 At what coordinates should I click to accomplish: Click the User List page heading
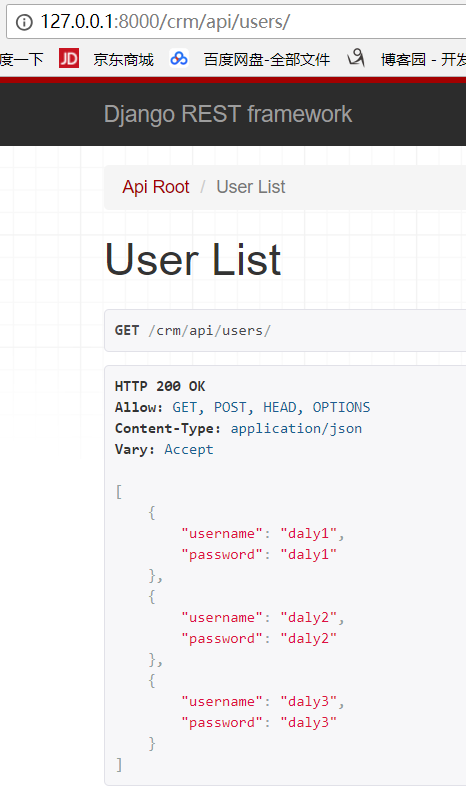(193, 260)
